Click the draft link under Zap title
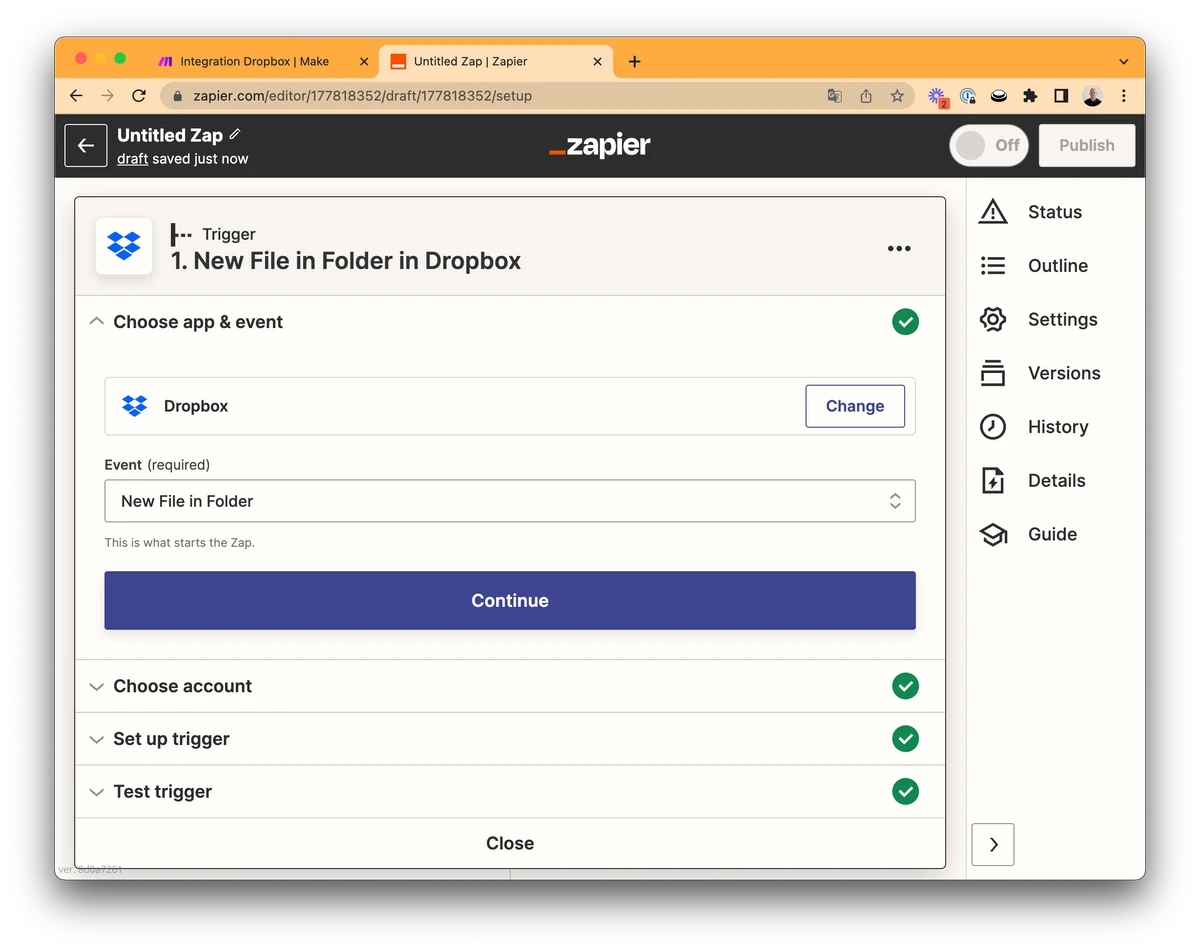The width and height of the screenshot is (1200, 952). [x=132, y=159]
